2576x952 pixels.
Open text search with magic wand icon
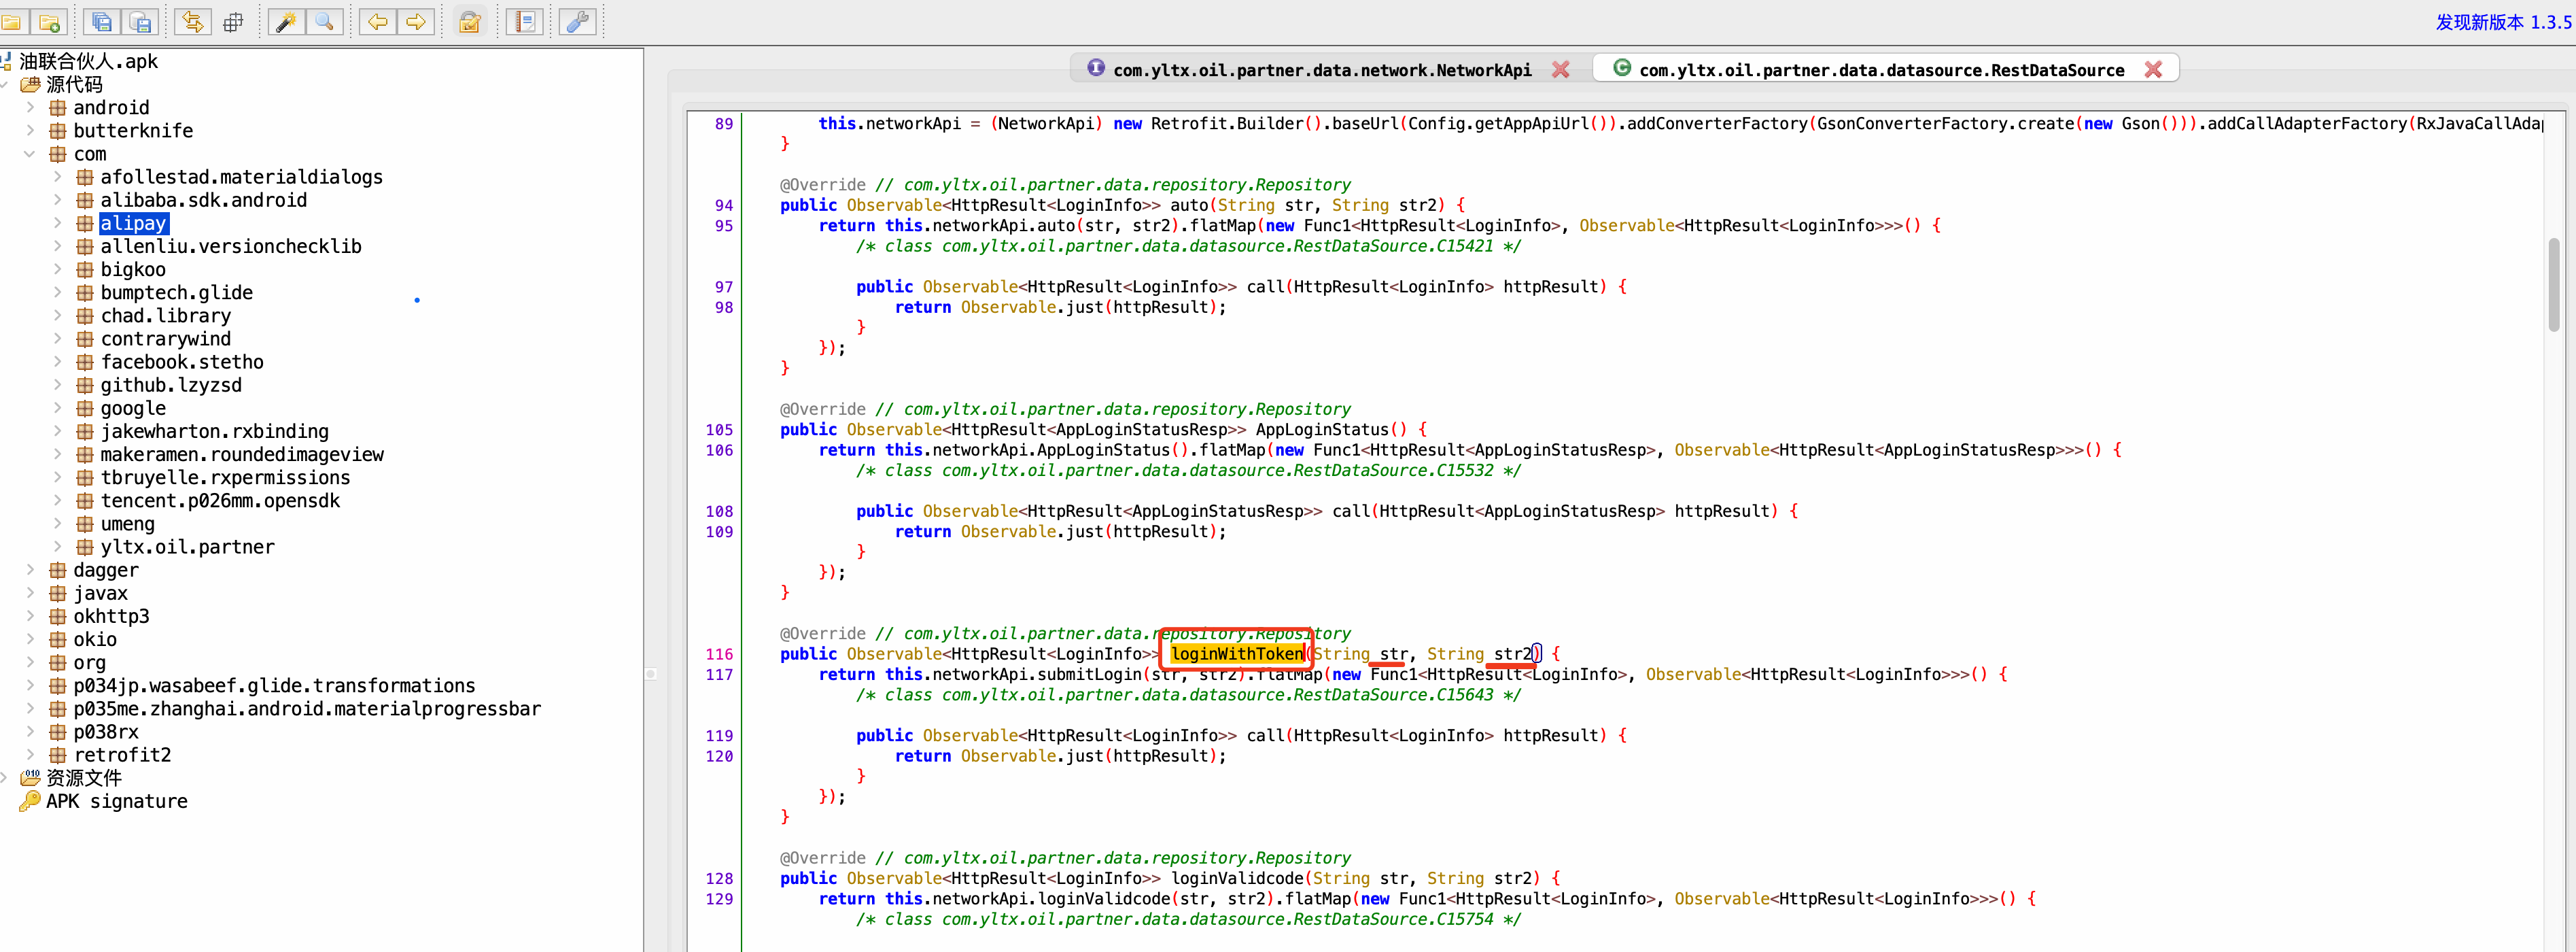286,22
